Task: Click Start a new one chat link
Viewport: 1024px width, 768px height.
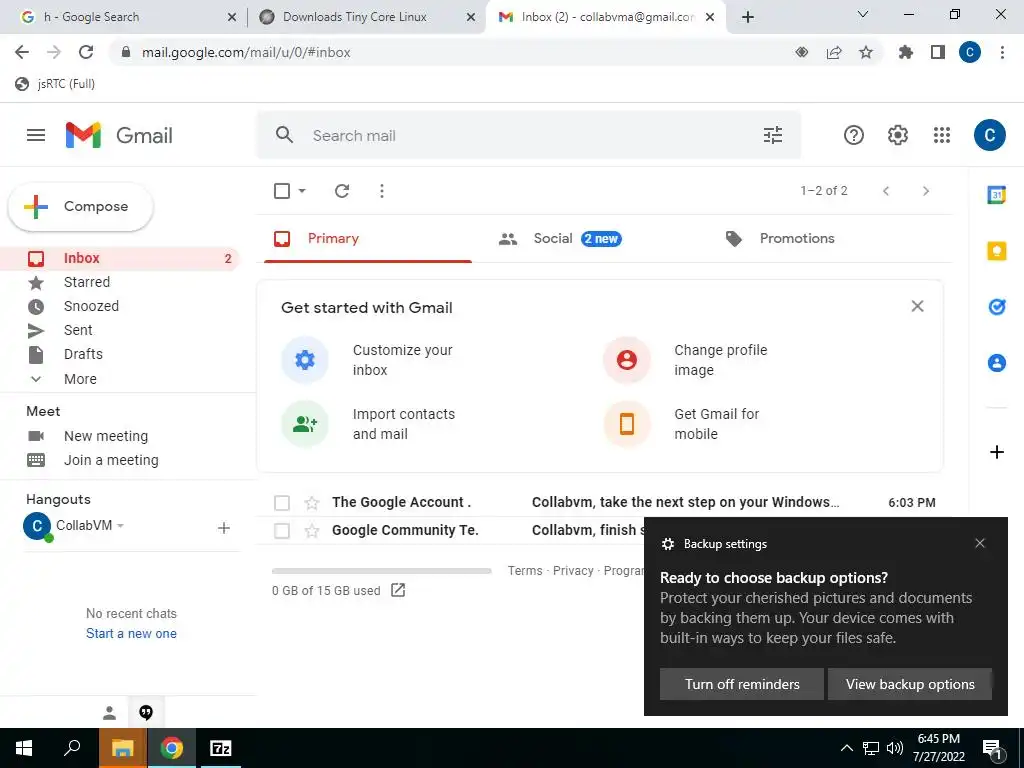Action: tap(131, 633)
